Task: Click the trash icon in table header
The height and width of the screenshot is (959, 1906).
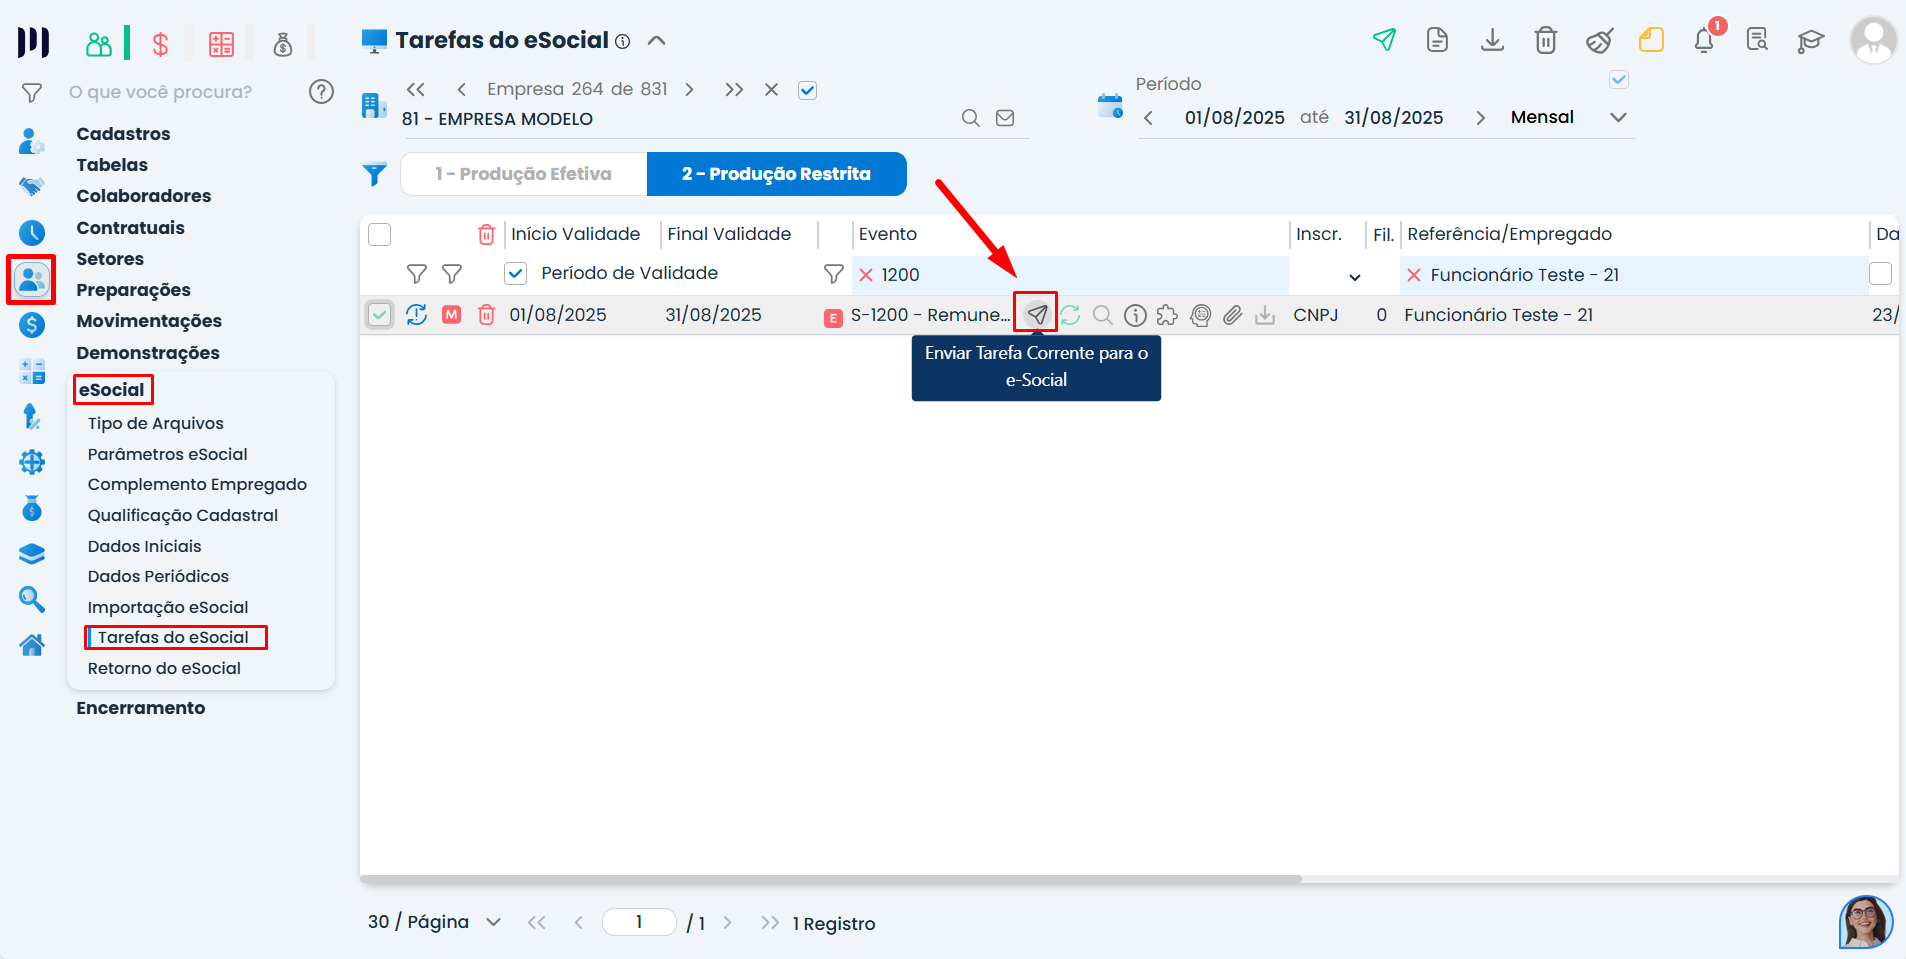Action: click(x=486, y=234)
